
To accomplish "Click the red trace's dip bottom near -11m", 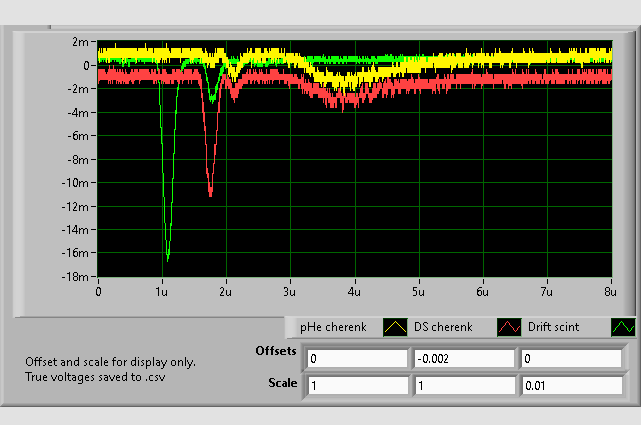I will point(210,195).
